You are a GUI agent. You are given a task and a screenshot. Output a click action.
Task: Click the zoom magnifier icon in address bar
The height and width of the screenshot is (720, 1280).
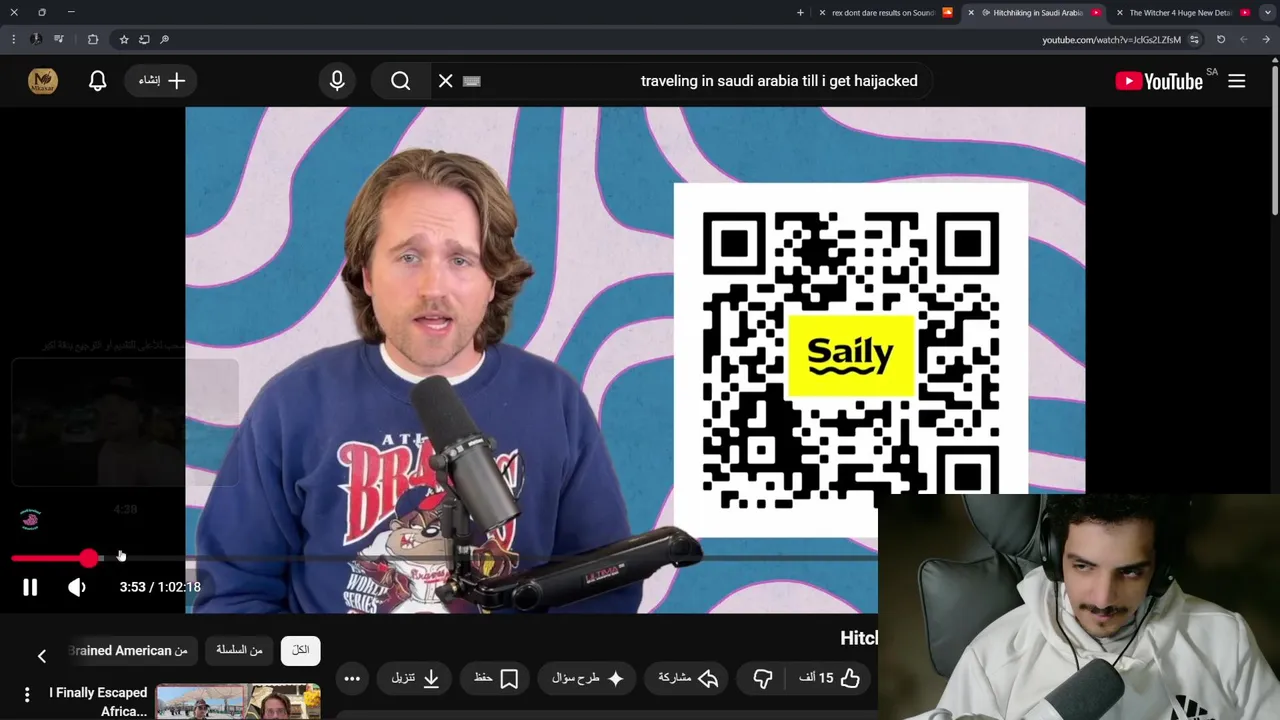click(165, 40)
